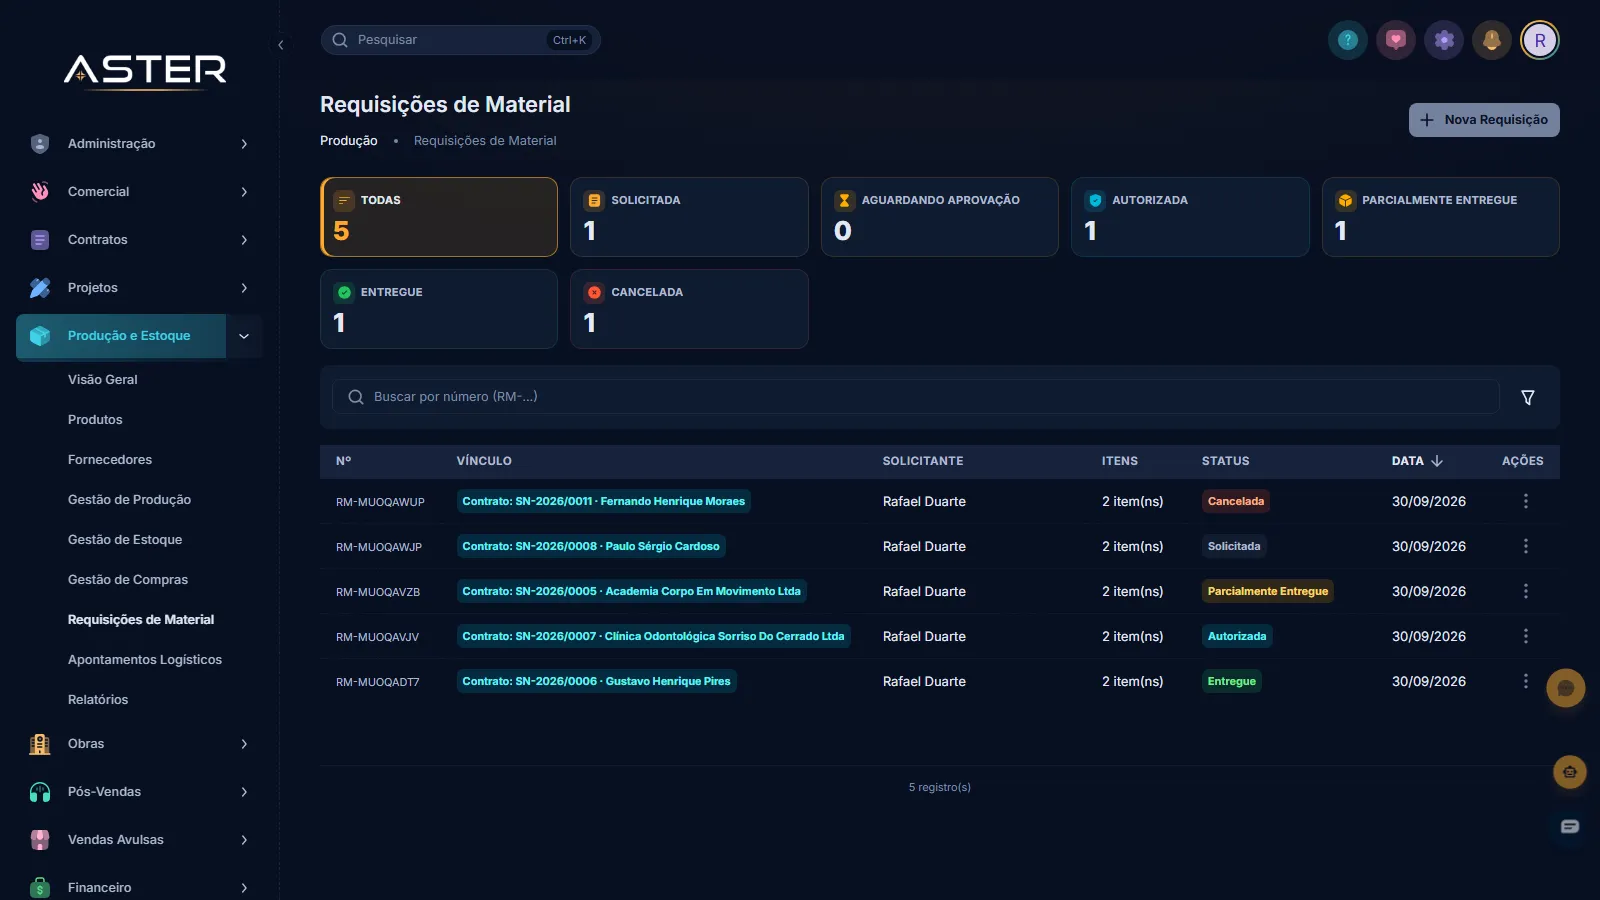This screenshot has width=1600, height=900.
Task: Open Gestão de Estoque in sidebar
Action: pyautogui.click(x=125, y=540)
